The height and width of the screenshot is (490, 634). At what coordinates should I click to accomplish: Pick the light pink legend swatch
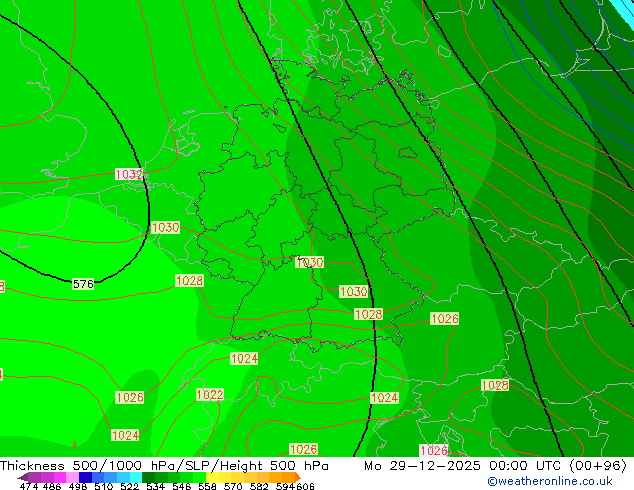tap(72, 477)
